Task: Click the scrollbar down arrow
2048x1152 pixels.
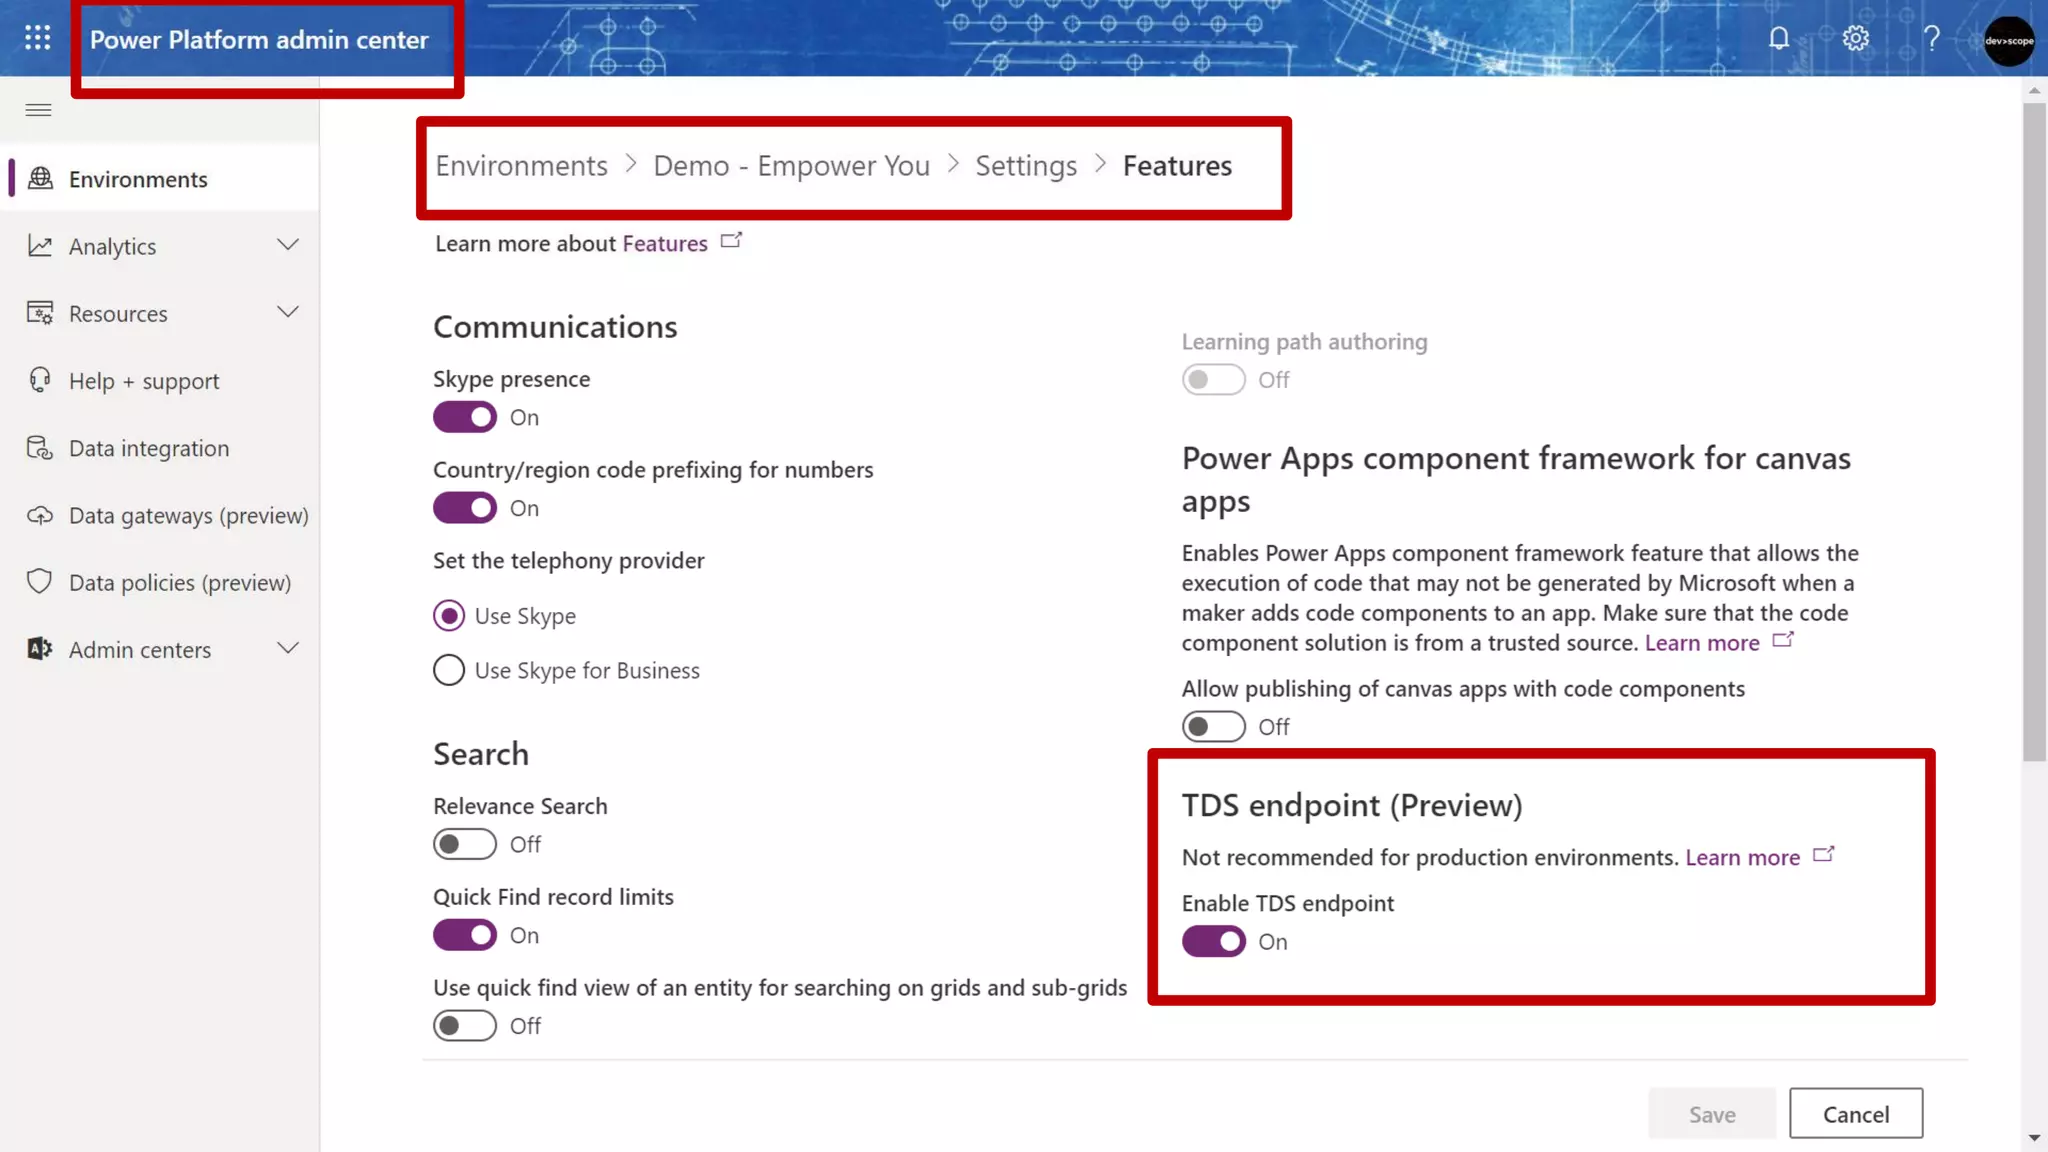Action: click(2034, 1139)
